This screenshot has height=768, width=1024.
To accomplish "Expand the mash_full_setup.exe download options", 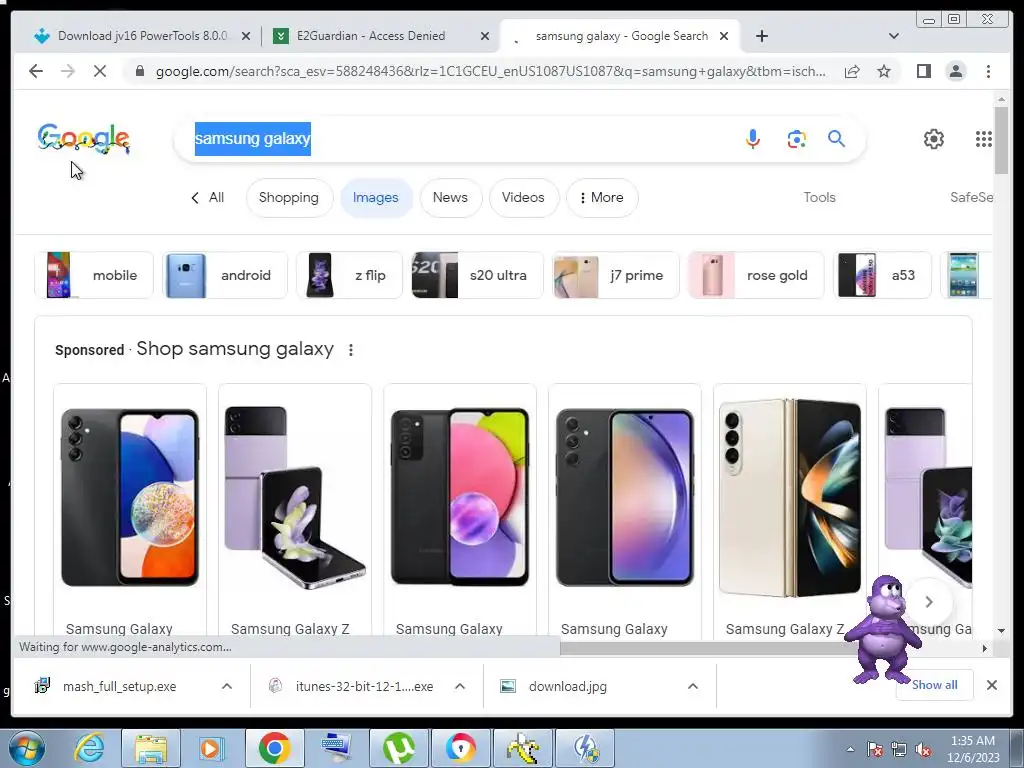I will [x=227, y=686].
